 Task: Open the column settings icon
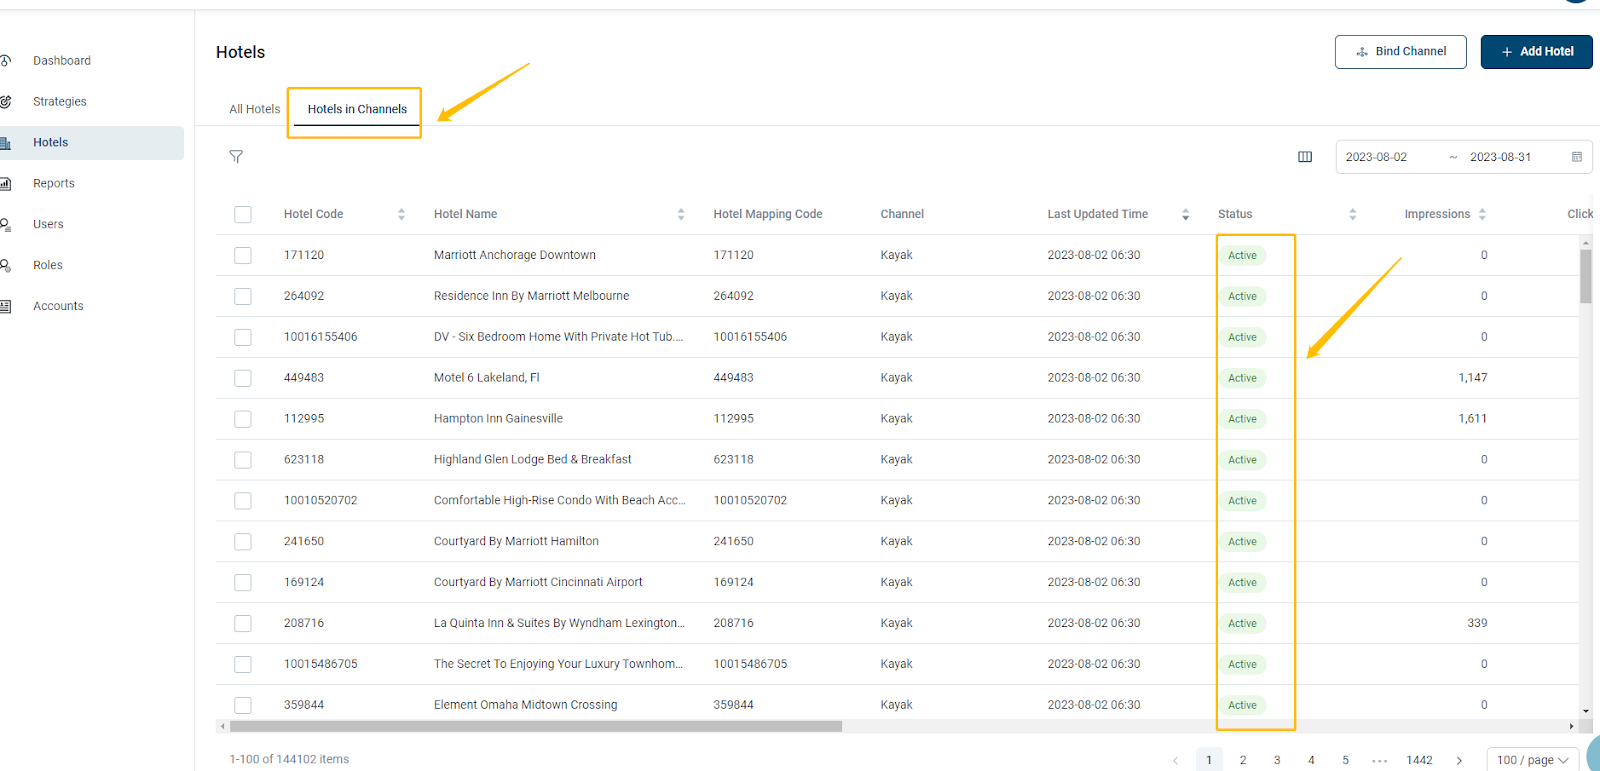point(1305,157)
